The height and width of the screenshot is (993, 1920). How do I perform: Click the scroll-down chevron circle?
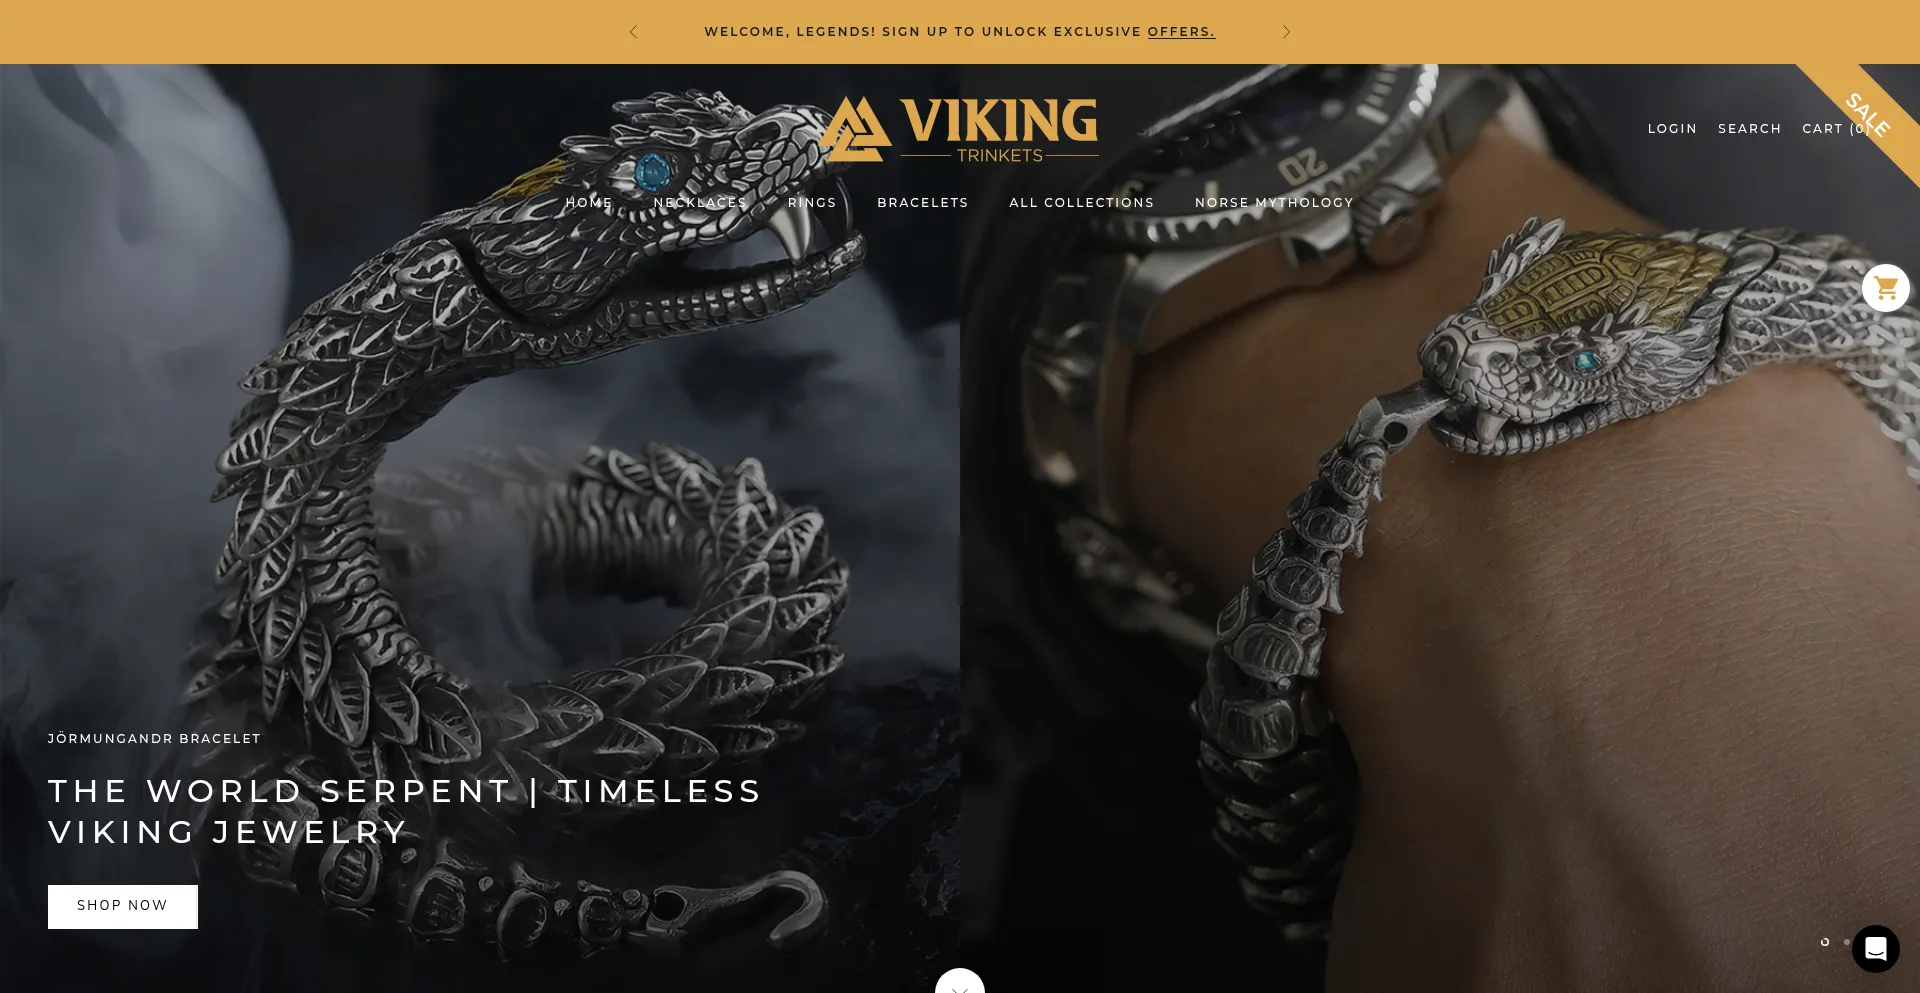click(960, 981)
